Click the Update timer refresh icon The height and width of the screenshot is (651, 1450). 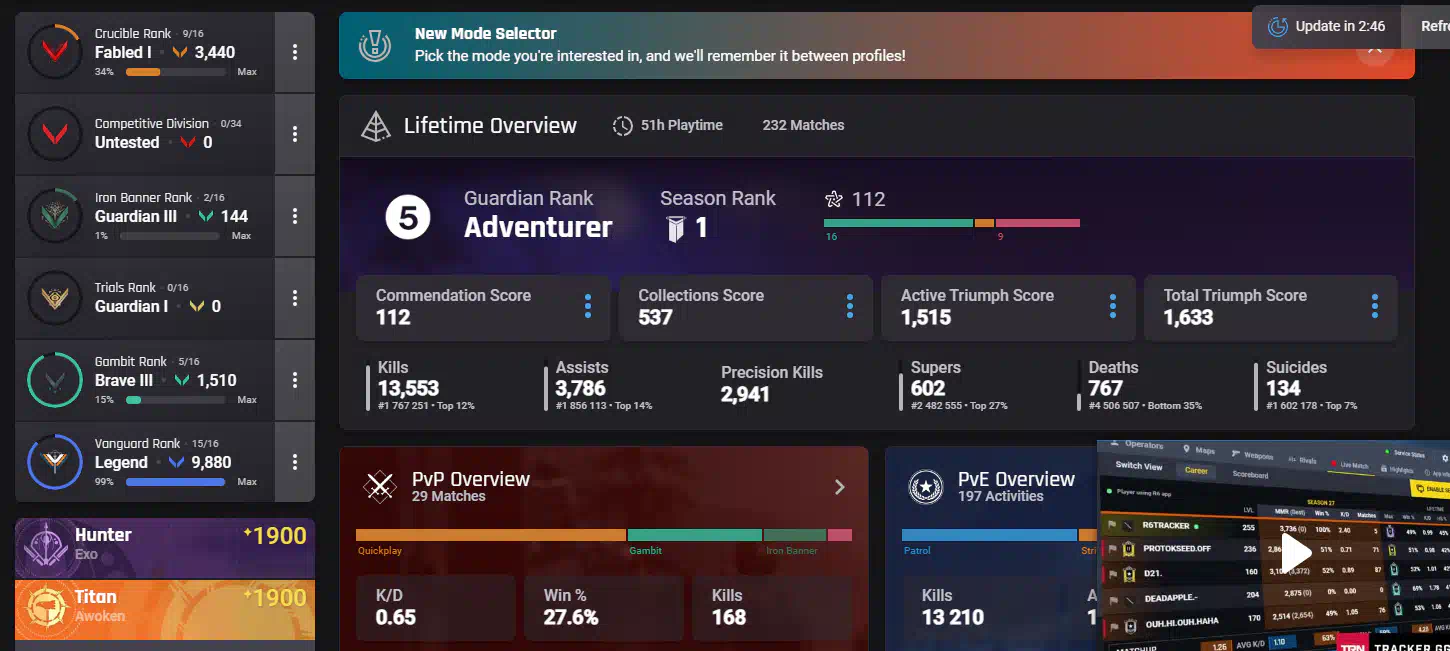[x=1278, y=27]
